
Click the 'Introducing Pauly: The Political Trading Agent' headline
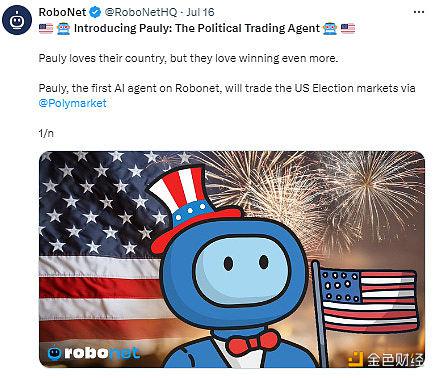point(197,28)
